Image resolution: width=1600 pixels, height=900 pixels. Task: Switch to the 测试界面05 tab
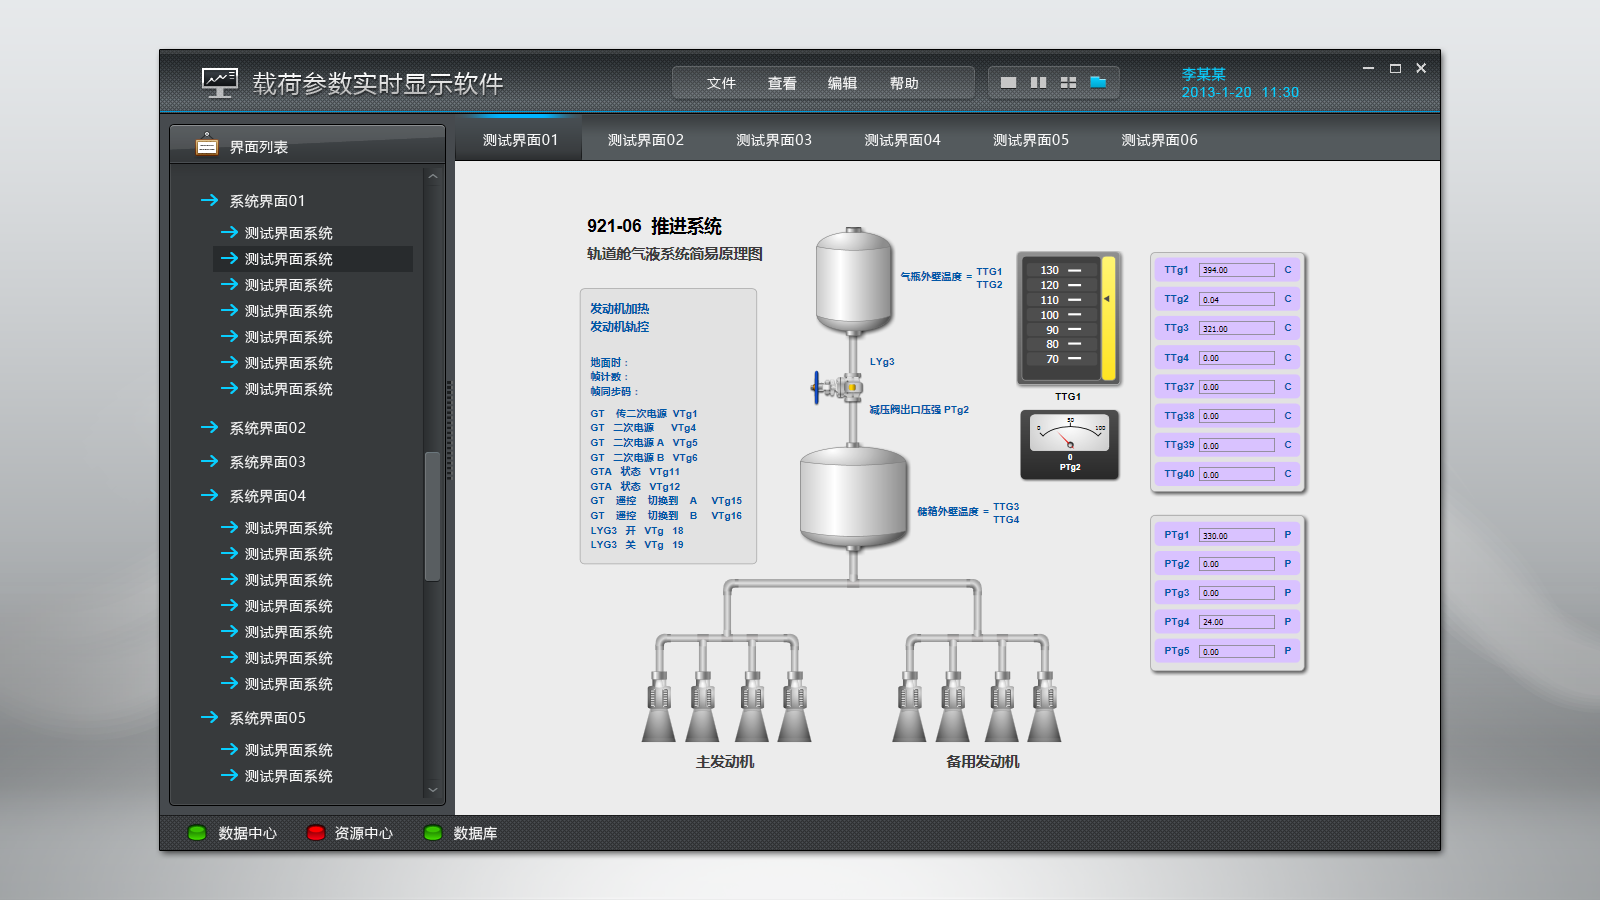tap(1031, 140)
